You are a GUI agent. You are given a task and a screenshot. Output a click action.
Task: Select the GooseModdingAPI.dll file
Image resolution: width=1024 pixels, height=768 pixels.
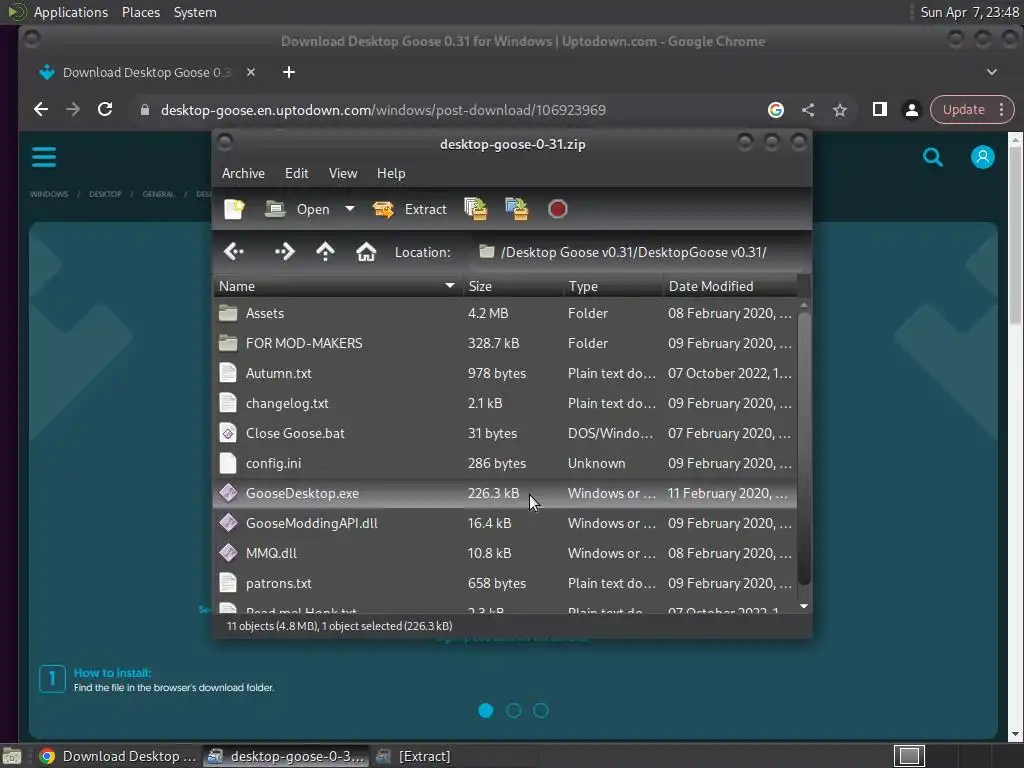pyautogui.click(x=505, y=524)
